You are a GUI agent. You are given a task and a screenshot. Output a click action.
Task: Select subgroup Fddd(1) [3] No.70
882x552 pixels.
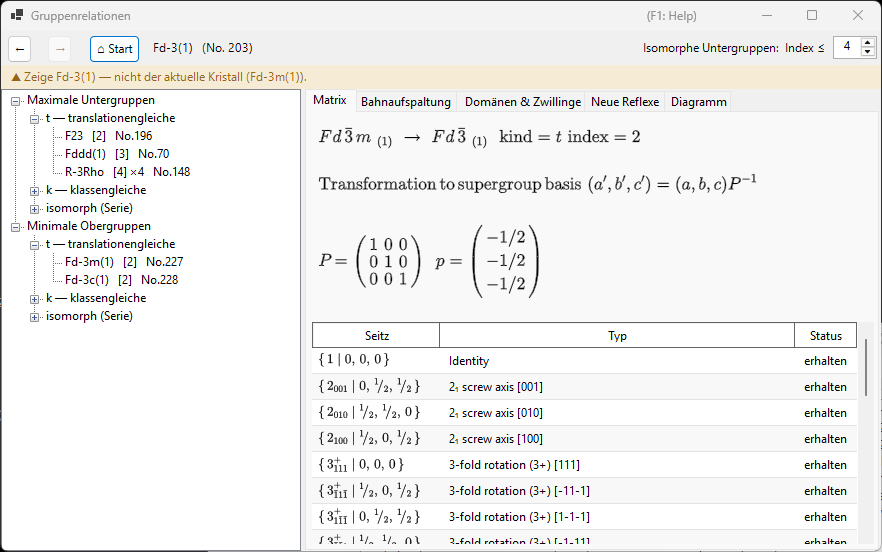point(117,154)
